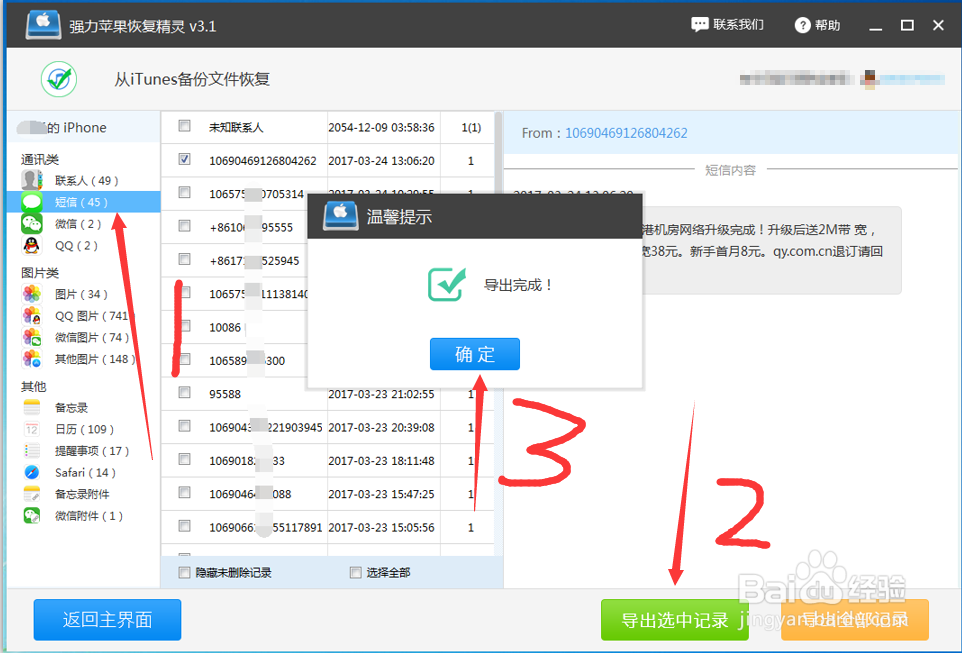Enable the 选择全部 select all checkbox
This screenshot has width=962, height=653.
355,570
